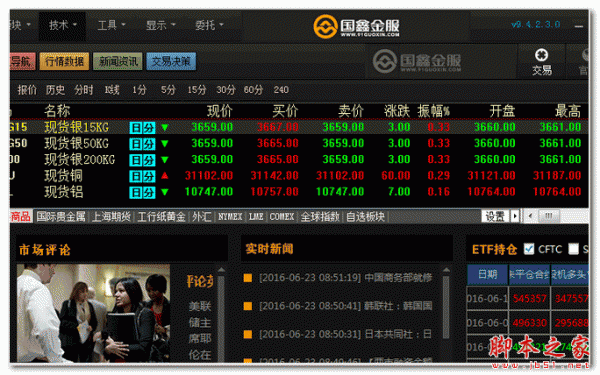This screenshot has height=375, width=600.
Task: Open the NYMEX market tab
Action: tap(230, 217)
